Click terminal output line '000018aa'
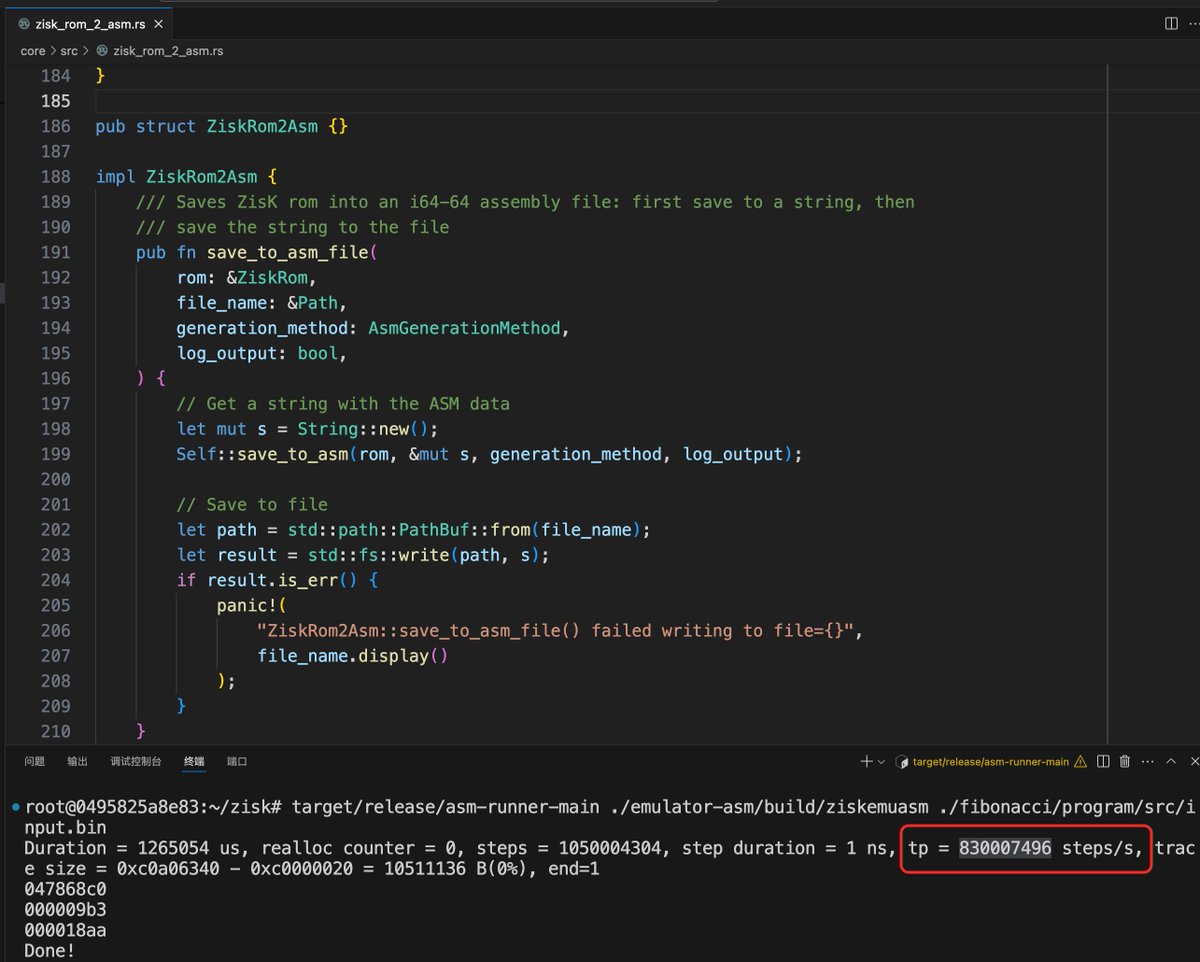The width and height of the screenshot is (1200, 962). coord(65,930)
